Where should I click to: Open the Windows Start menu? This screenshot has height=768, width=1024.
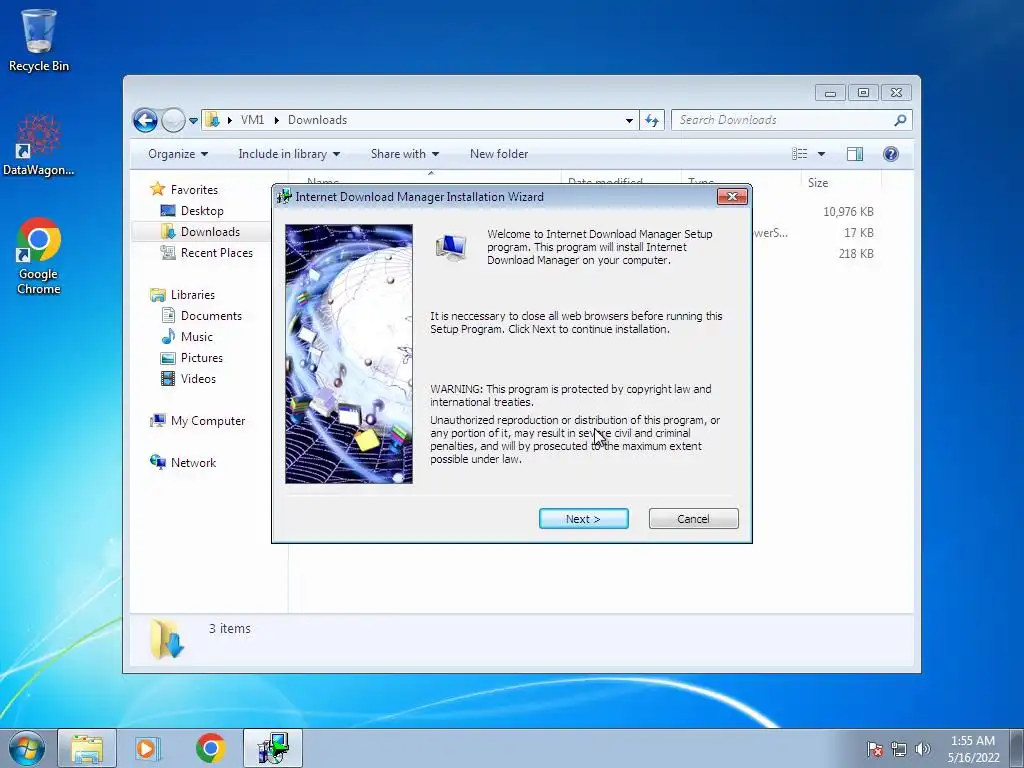(27, 748)
